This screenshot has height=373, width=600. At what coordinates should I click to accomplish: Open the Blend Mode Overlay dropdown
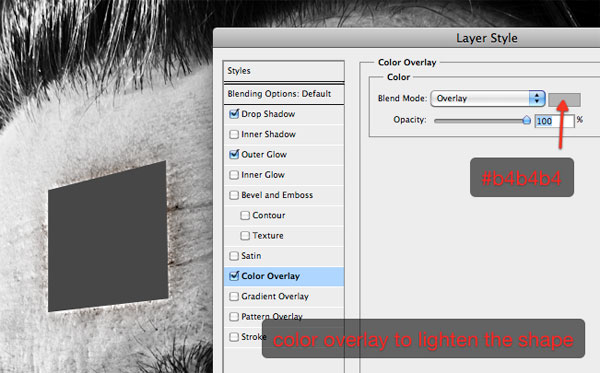(488, 98)
